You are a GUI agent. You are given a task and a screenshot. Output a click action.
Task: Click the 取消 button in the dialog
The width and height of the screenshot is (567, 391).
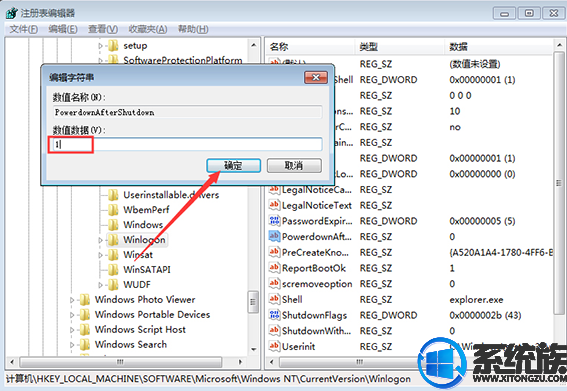(294, 166)
